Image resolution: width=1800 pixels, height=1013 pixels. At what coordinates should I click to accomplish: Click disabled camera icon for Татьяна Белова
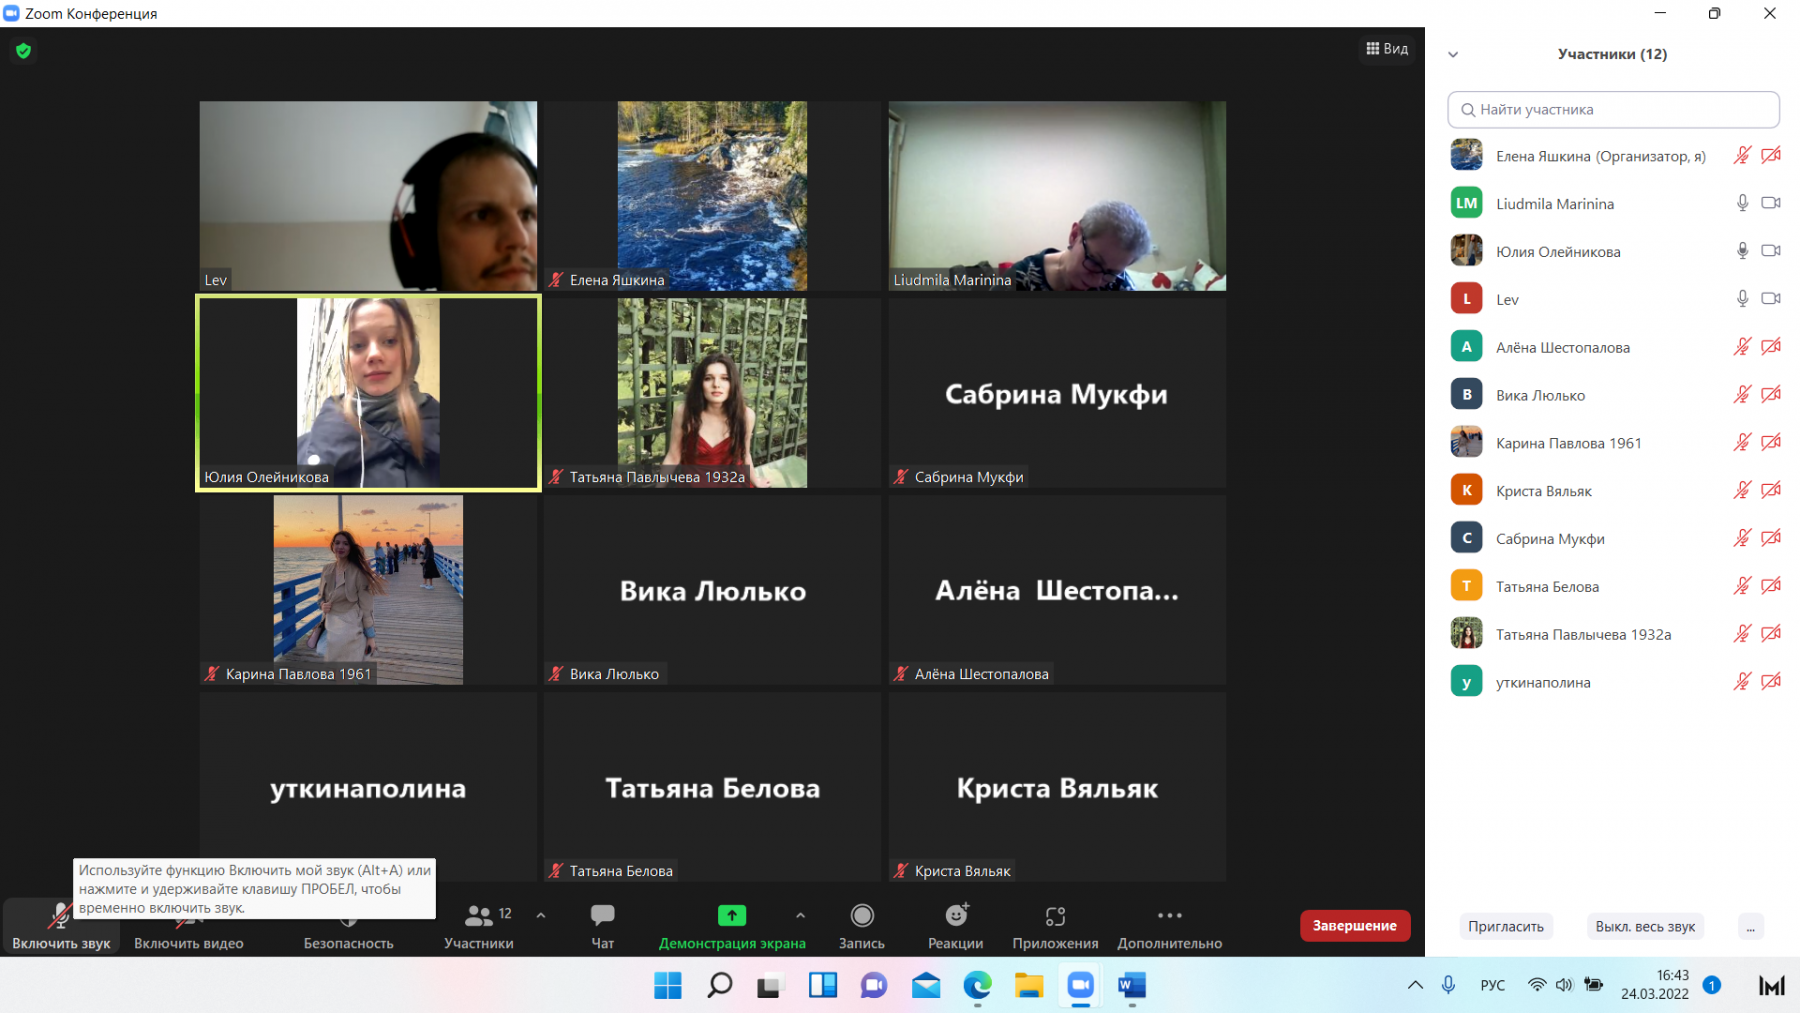coord(1771,586)
